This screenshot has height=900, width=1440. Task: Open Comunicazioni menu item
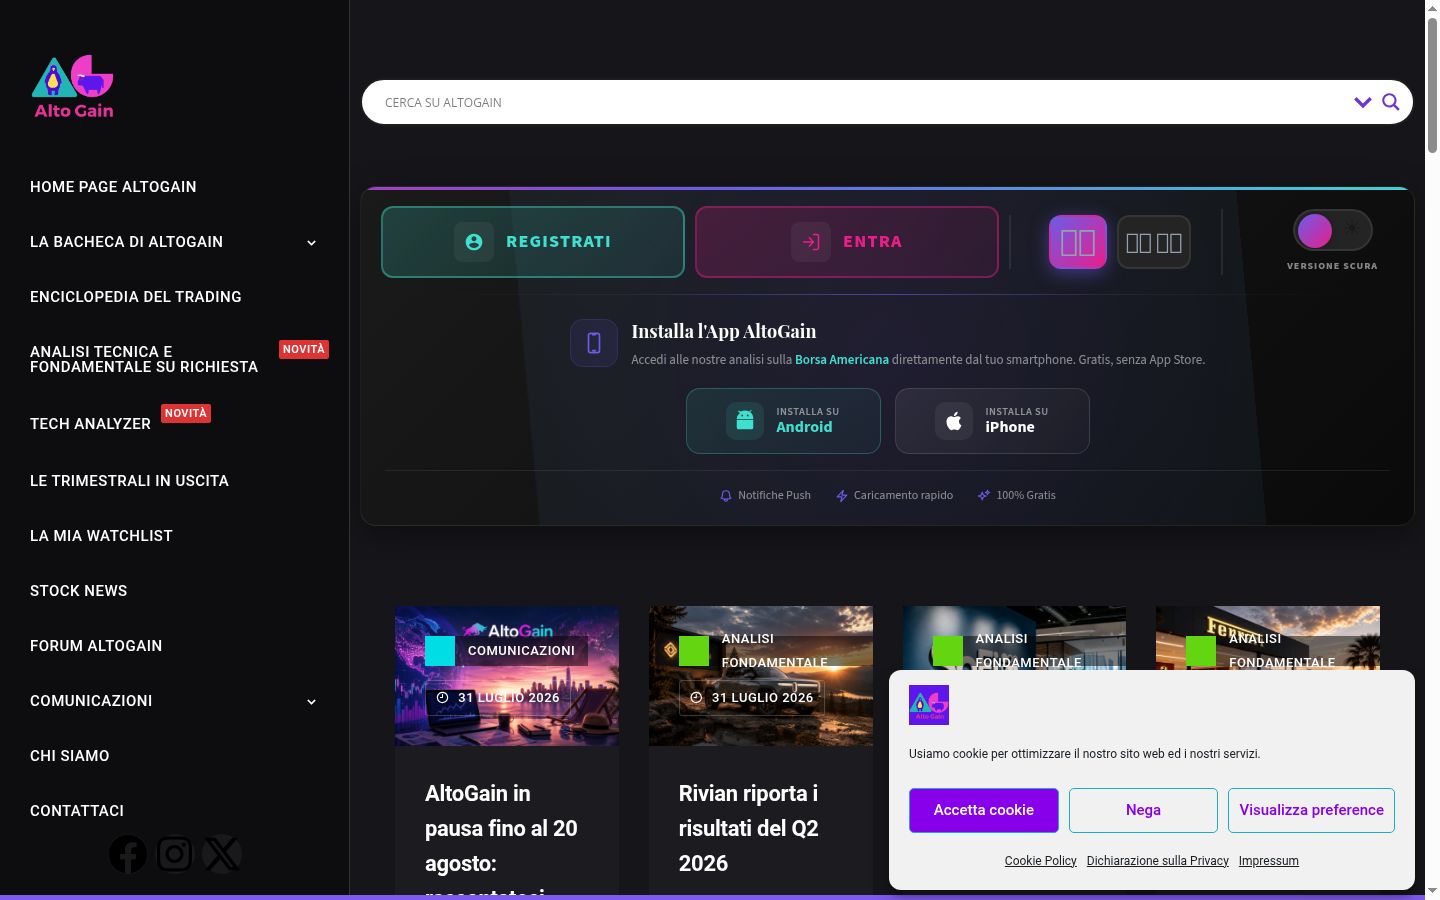91,701
